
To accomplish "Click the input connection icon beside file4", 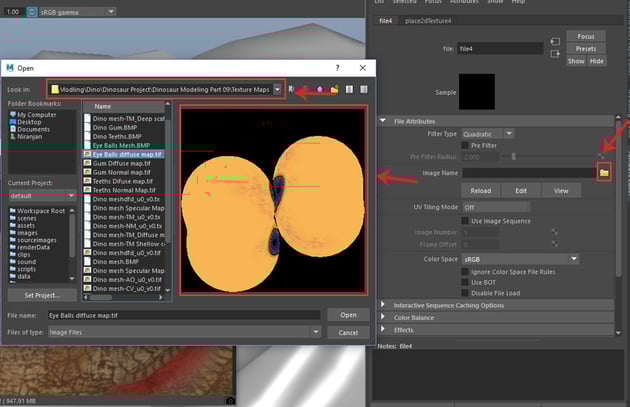I will 554,42.
